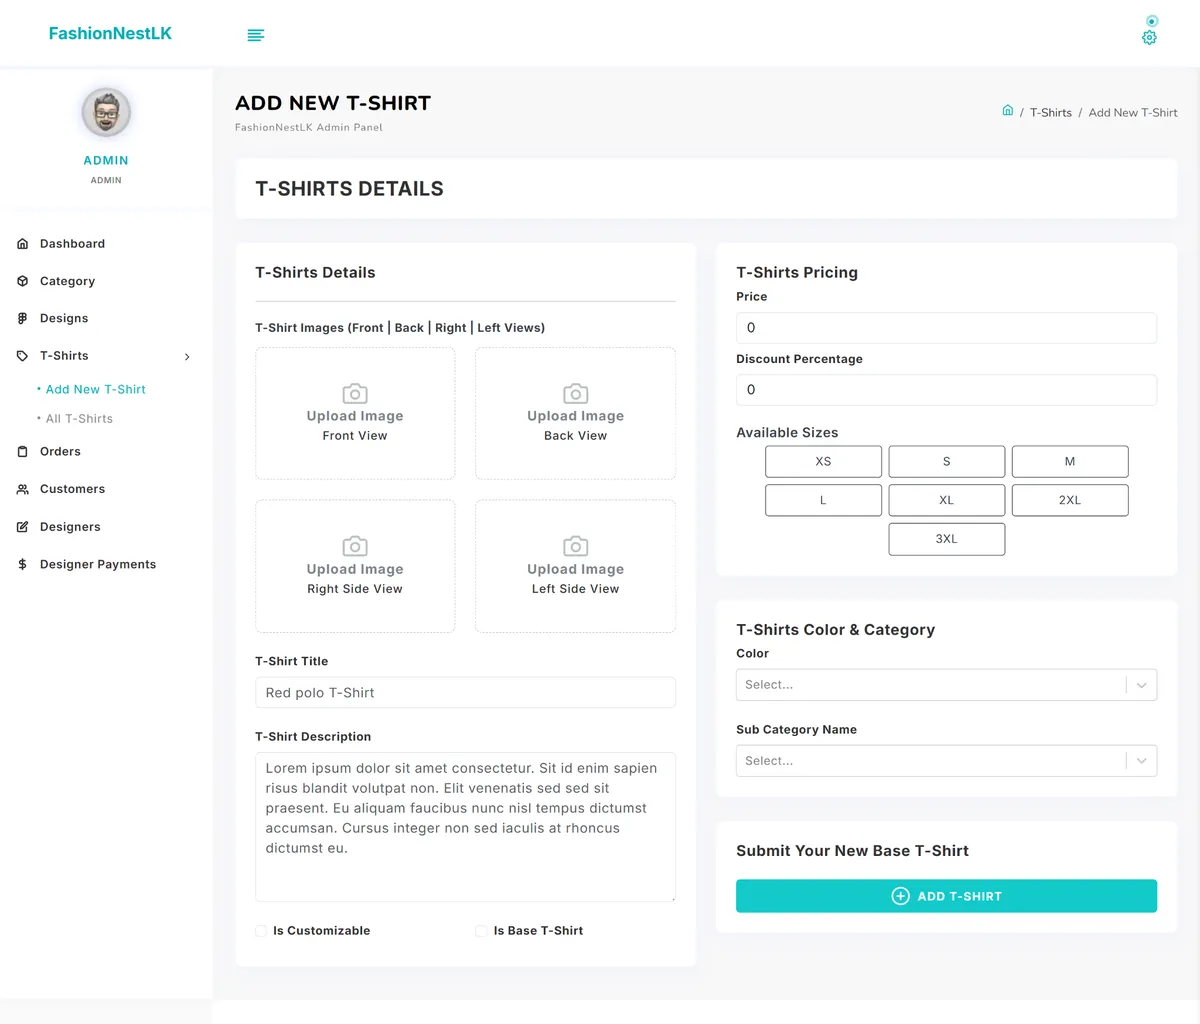
Task: Open the Dashboard sidebar icon
Action: coord(22,243)
